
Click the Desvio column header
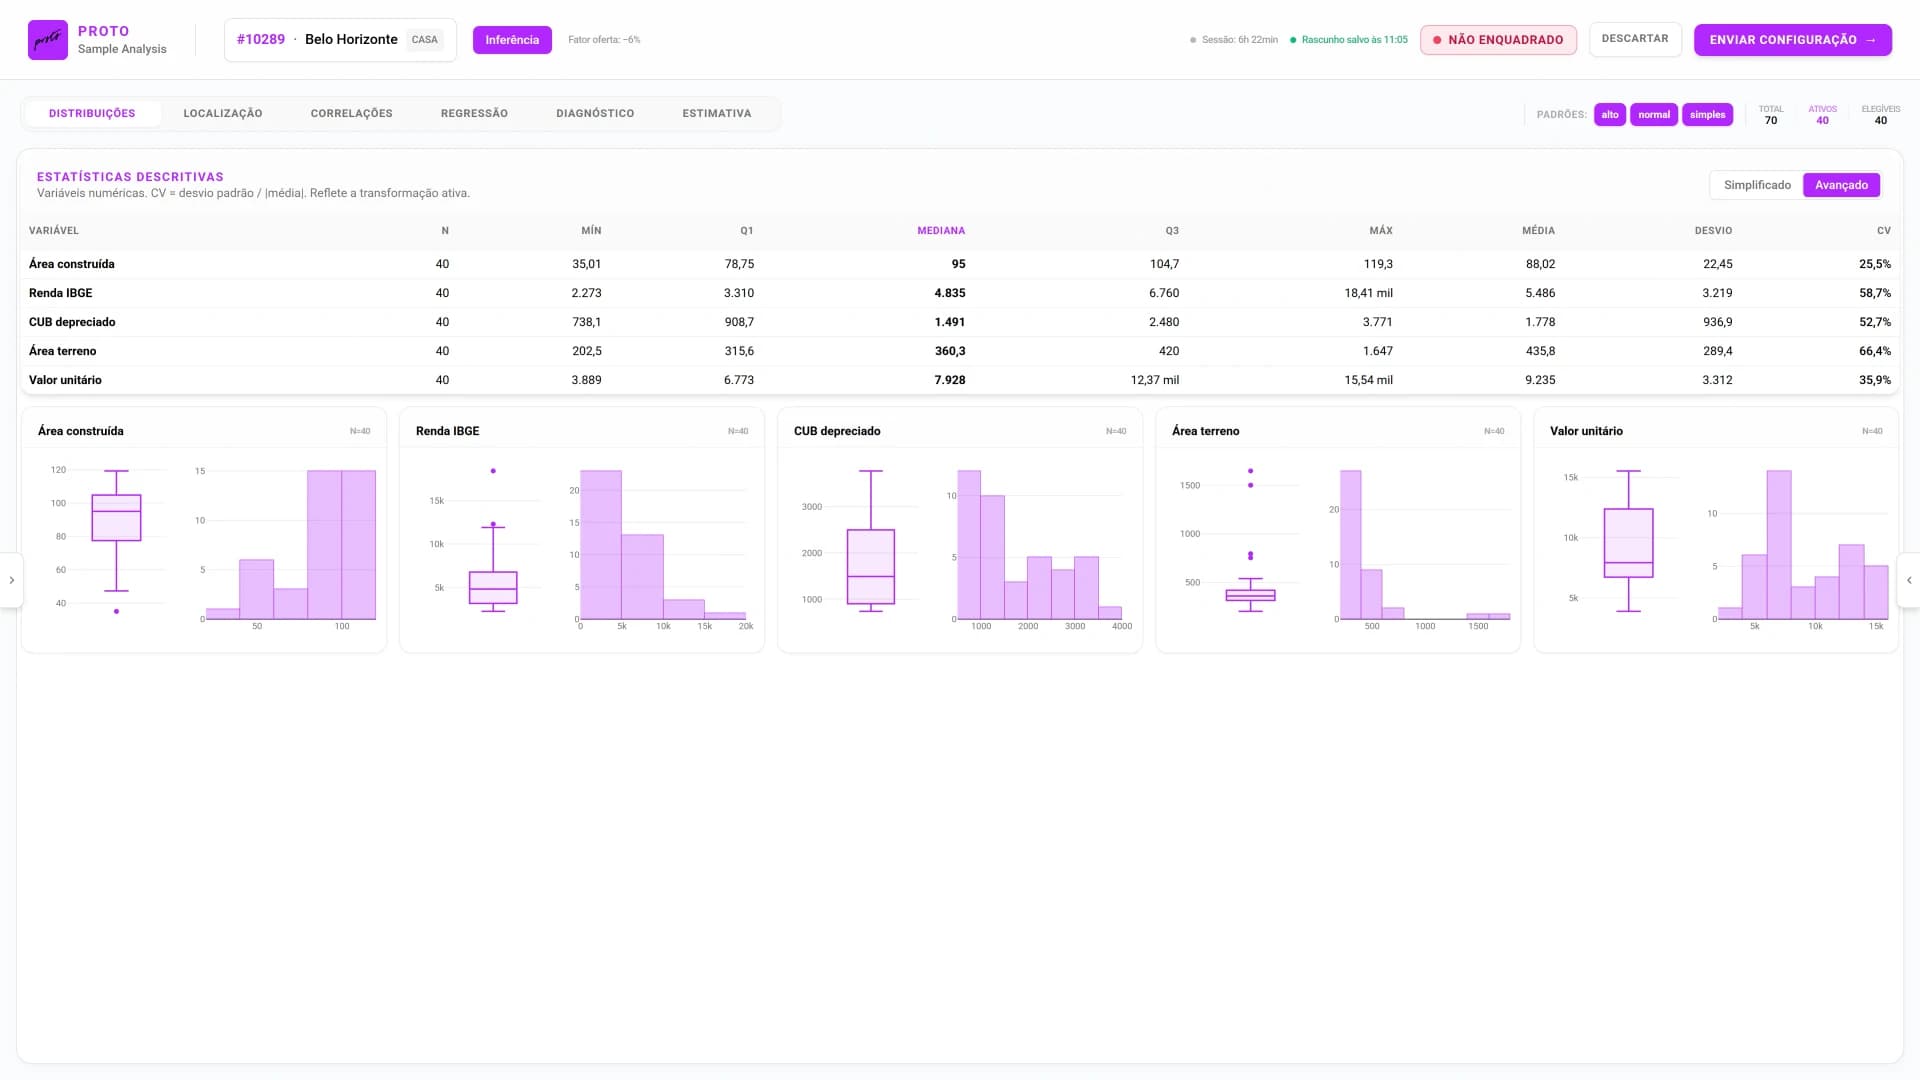point(1713,231)
